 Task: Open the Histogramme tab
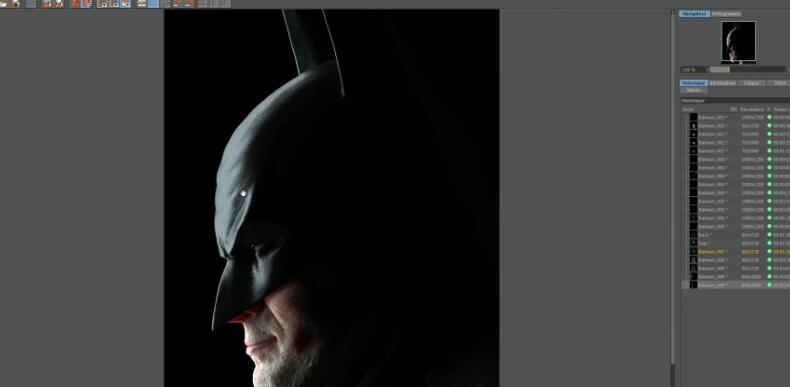(x=726, y=14)
